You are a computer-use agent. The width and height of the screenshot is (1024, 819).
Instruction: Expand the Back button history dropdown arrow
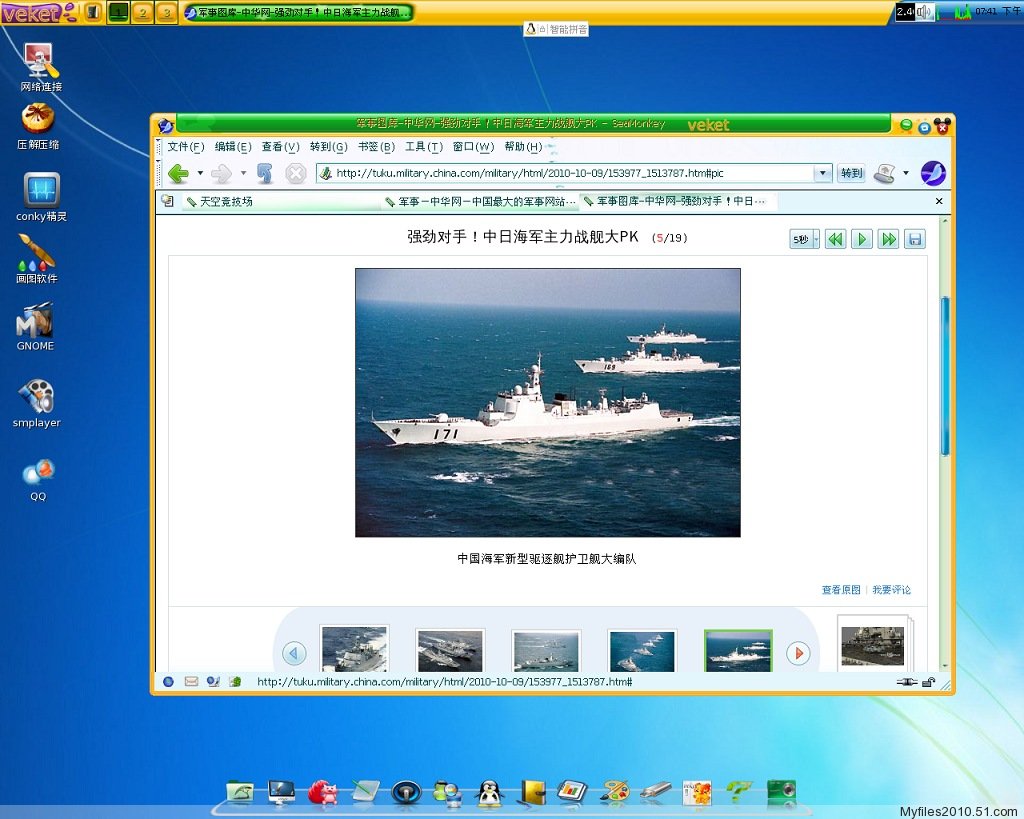(200, 174)
